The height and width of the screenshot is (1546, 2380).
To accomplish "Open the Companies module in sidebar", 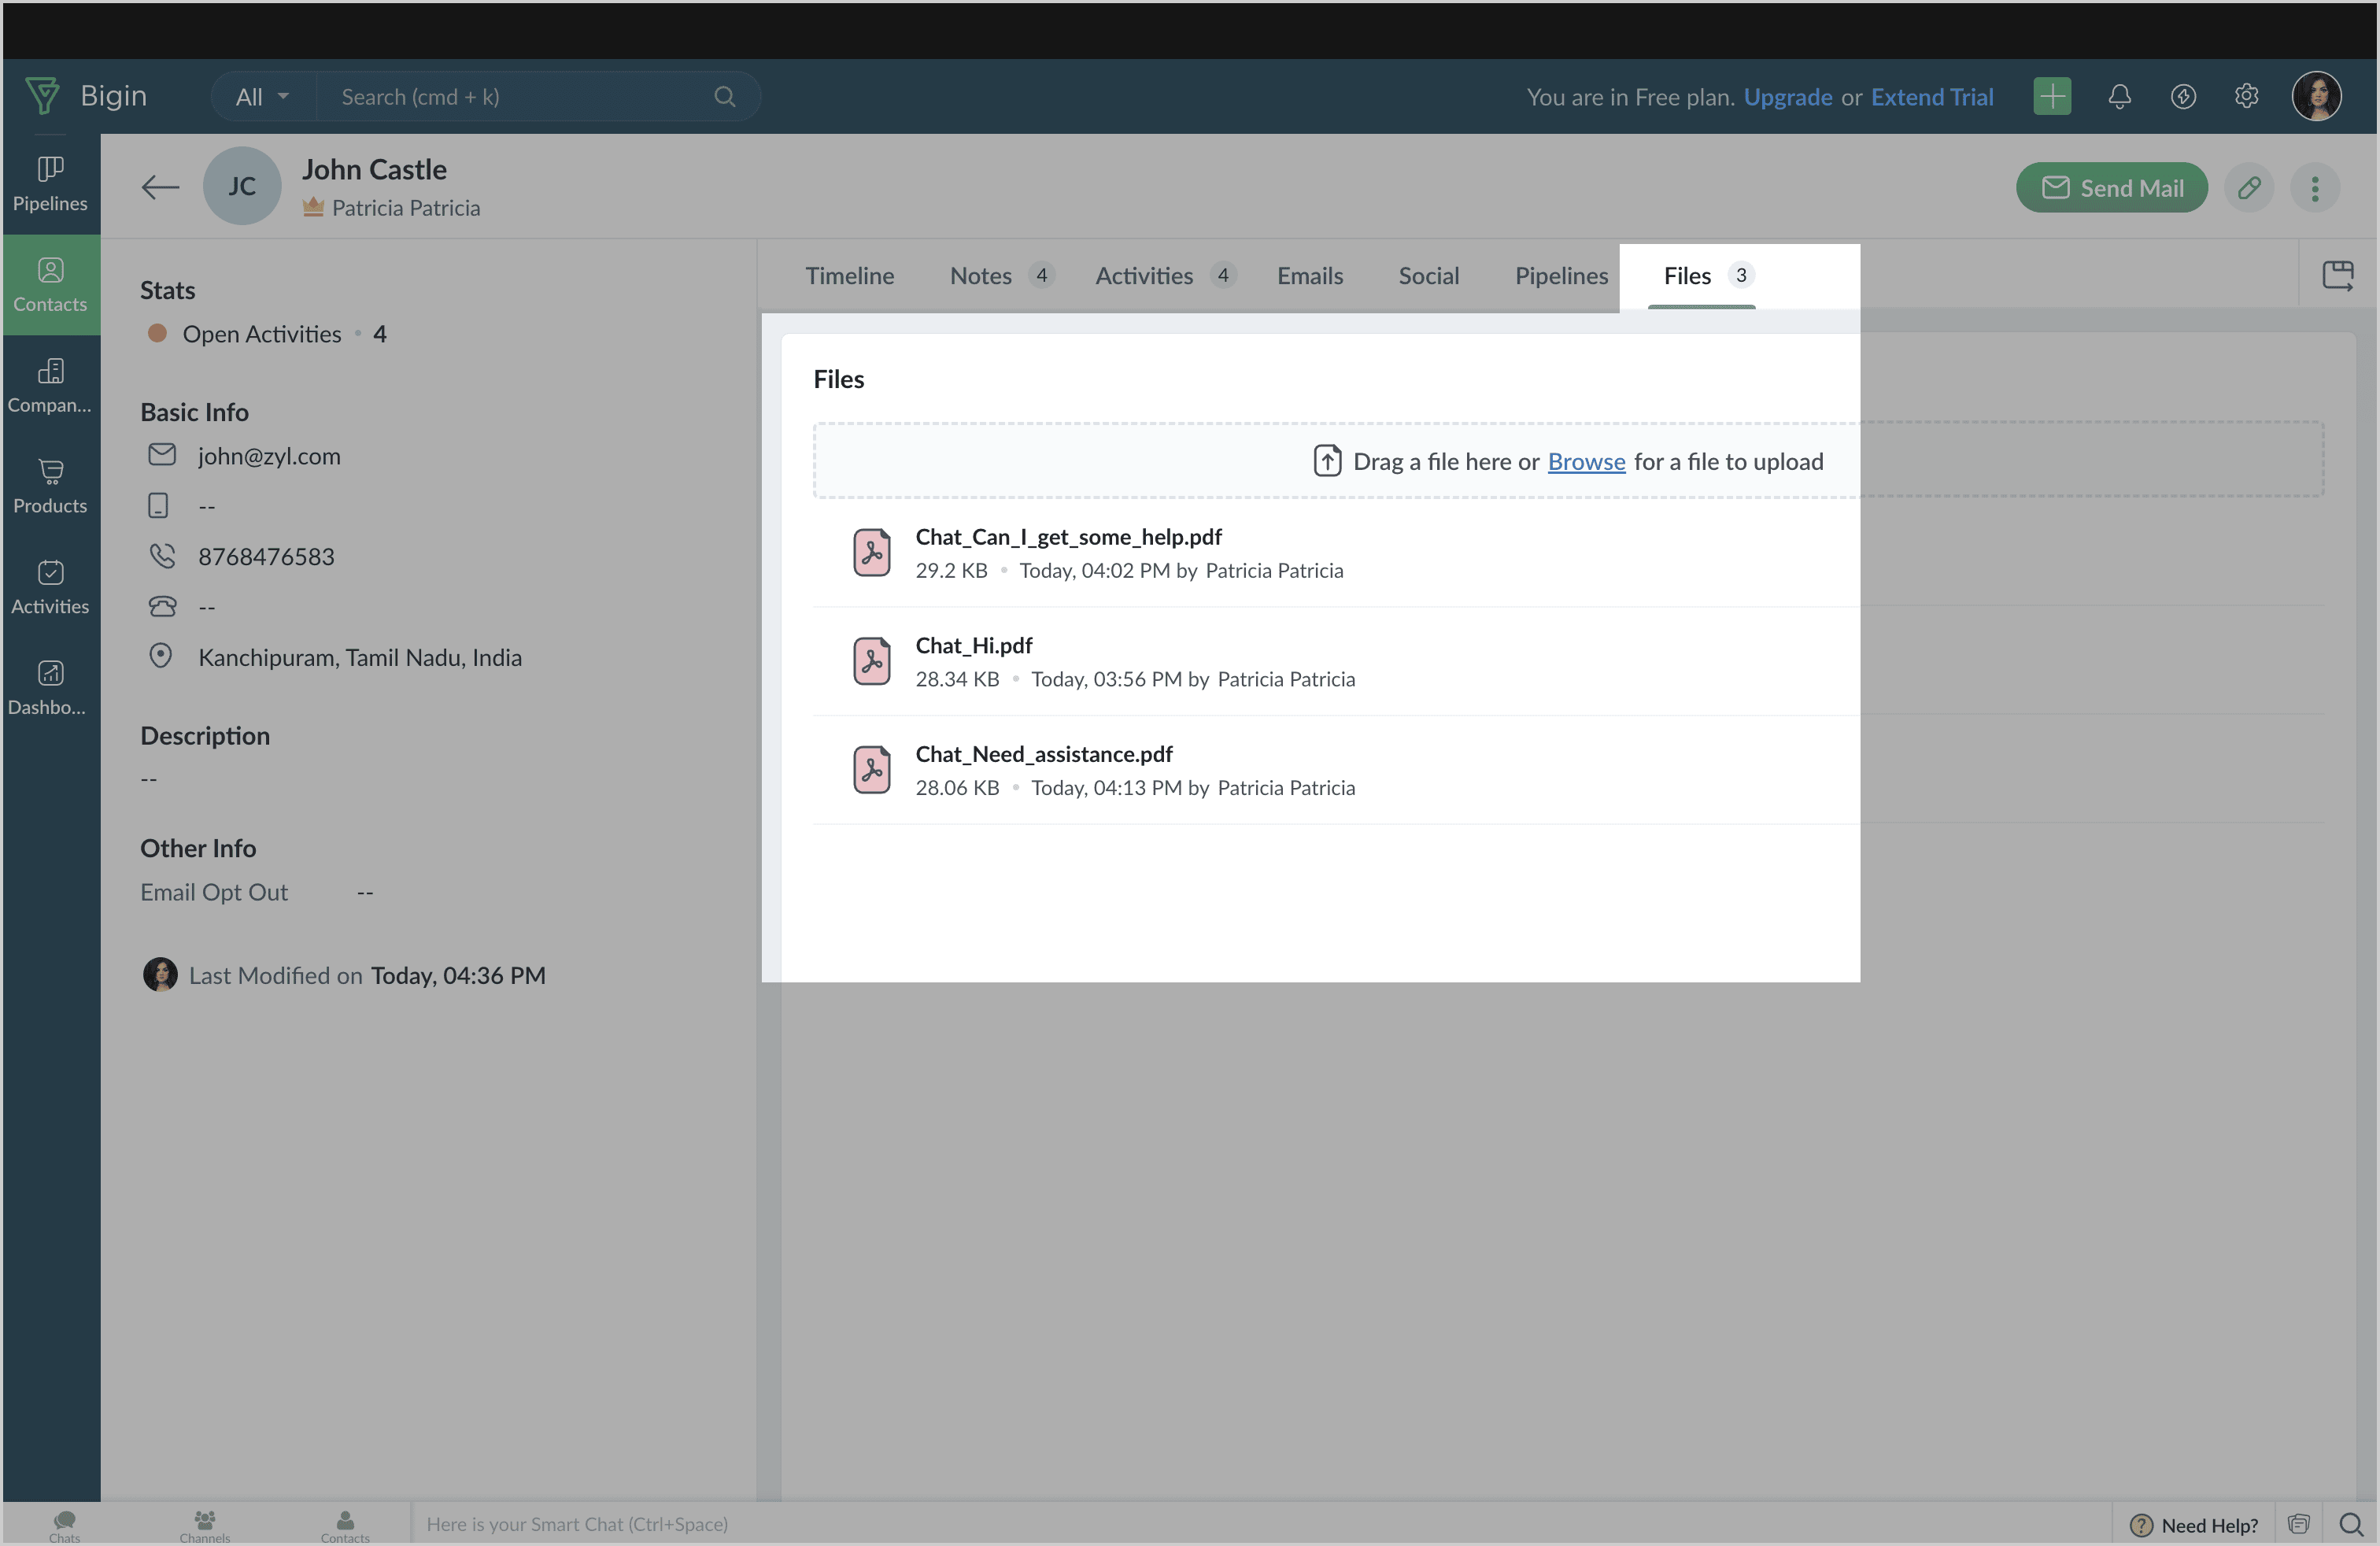I will [x=50, y=386].
